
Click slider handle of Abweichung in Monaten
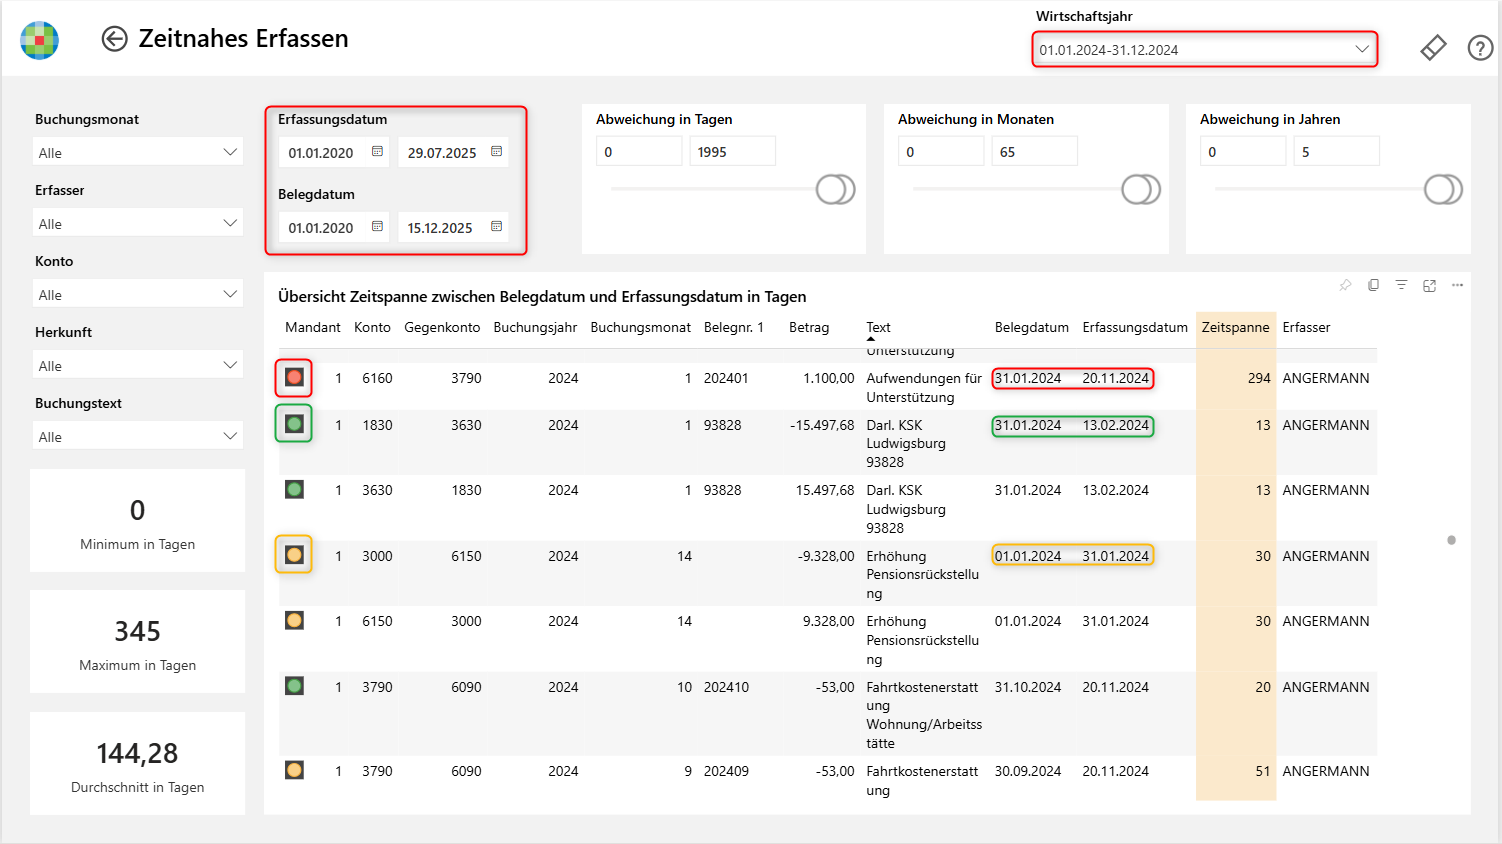pos(1141,189)
